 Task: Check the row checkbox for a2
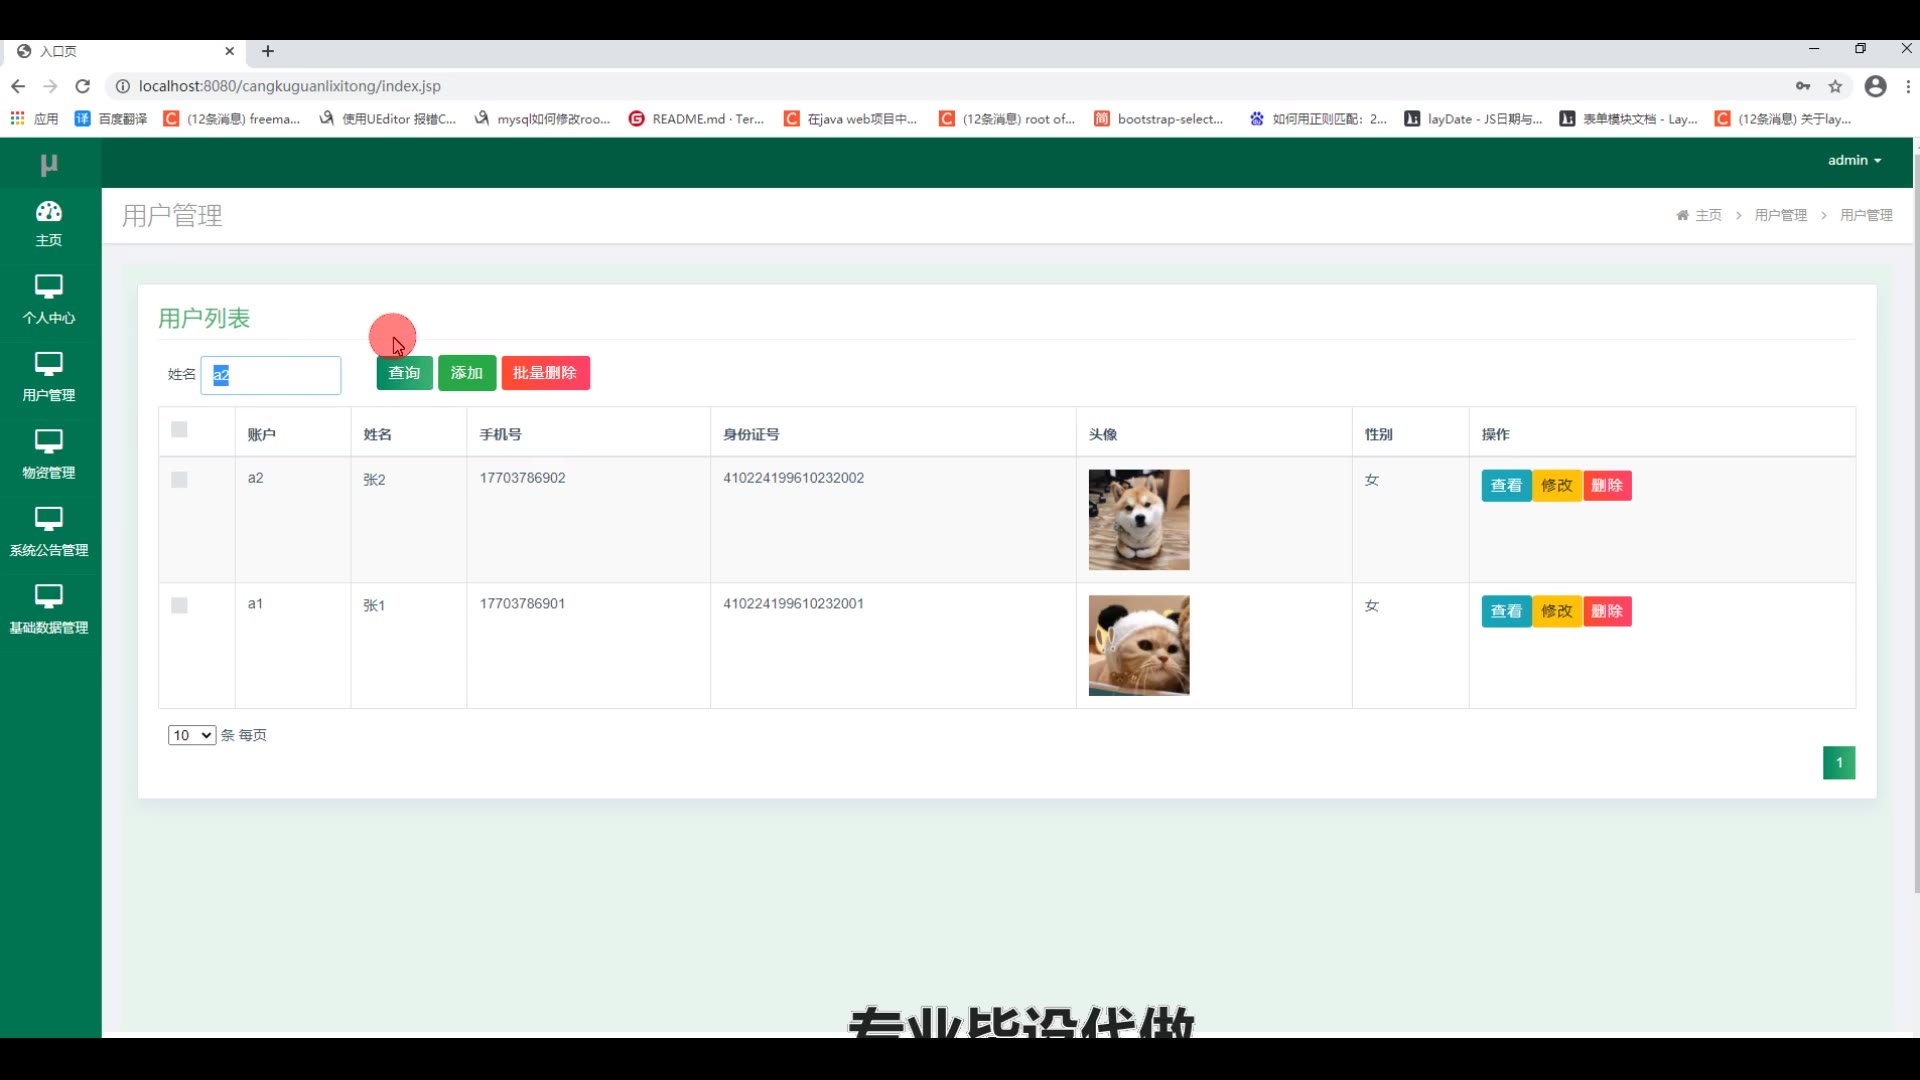[179, 480]
